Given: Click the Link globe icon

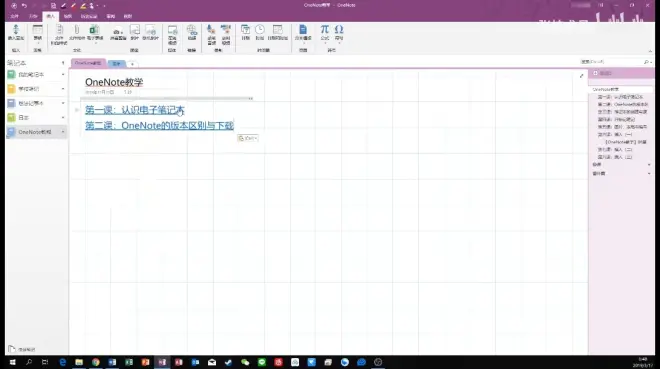Looking at the screenshot, I should click(192, 32).
